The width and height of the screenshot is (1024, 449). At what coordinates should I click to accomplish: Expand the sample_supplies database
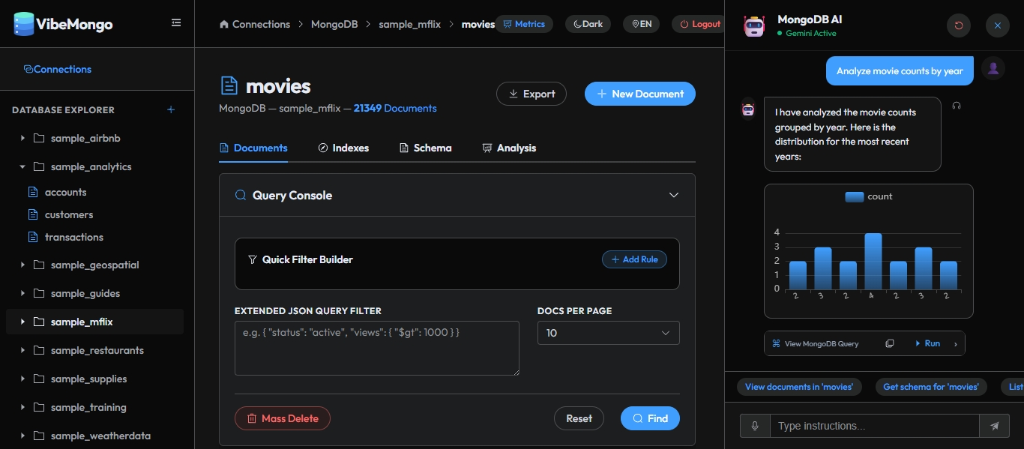pos(23,379)
